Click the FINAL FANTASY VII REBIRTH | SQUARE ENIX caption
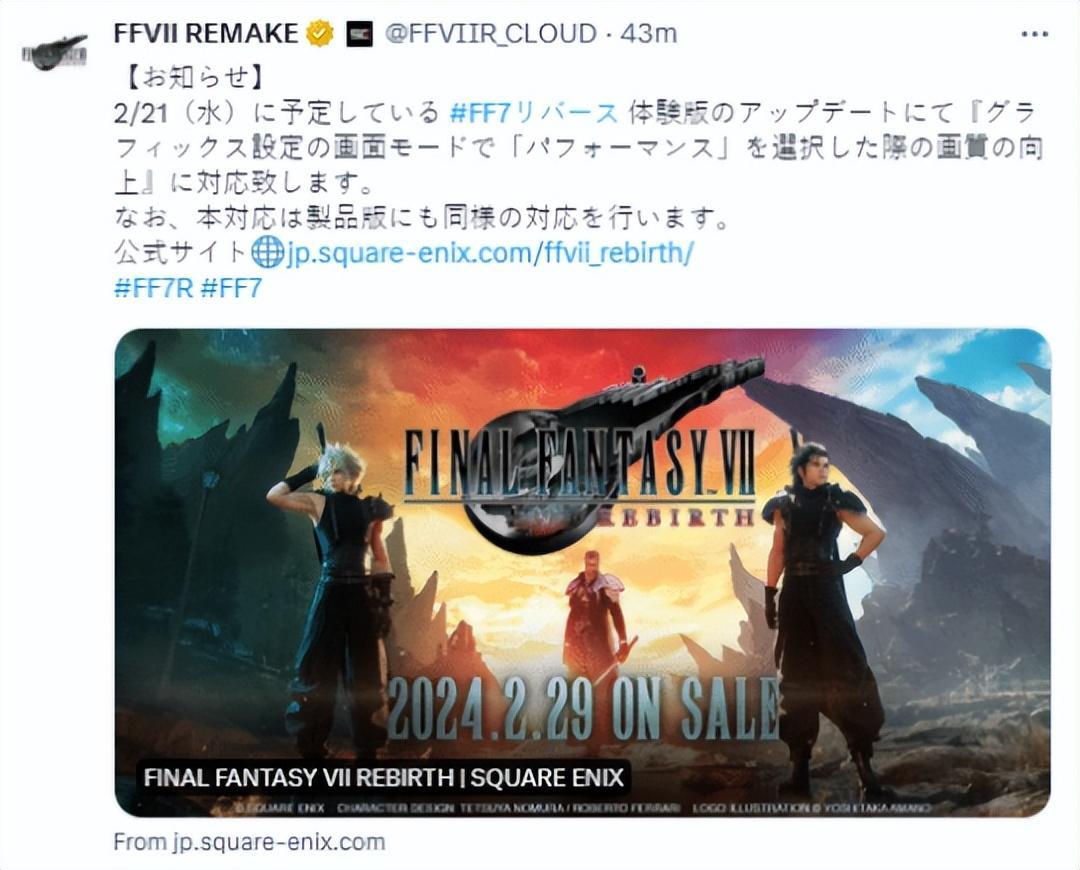The height and width of the screenshot is (870, 1080). [x=384, y=778]
